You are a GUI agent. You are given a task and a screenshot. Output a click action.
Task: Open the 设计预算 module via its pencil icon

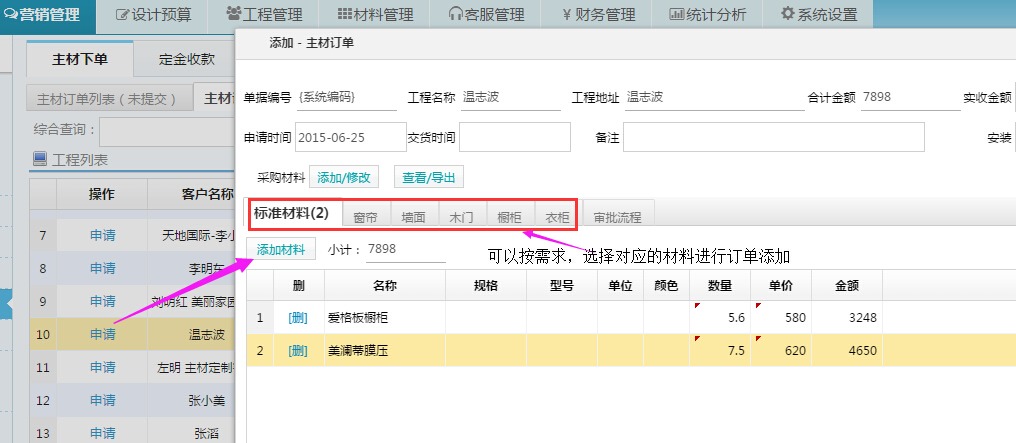[x=123, y=15]
